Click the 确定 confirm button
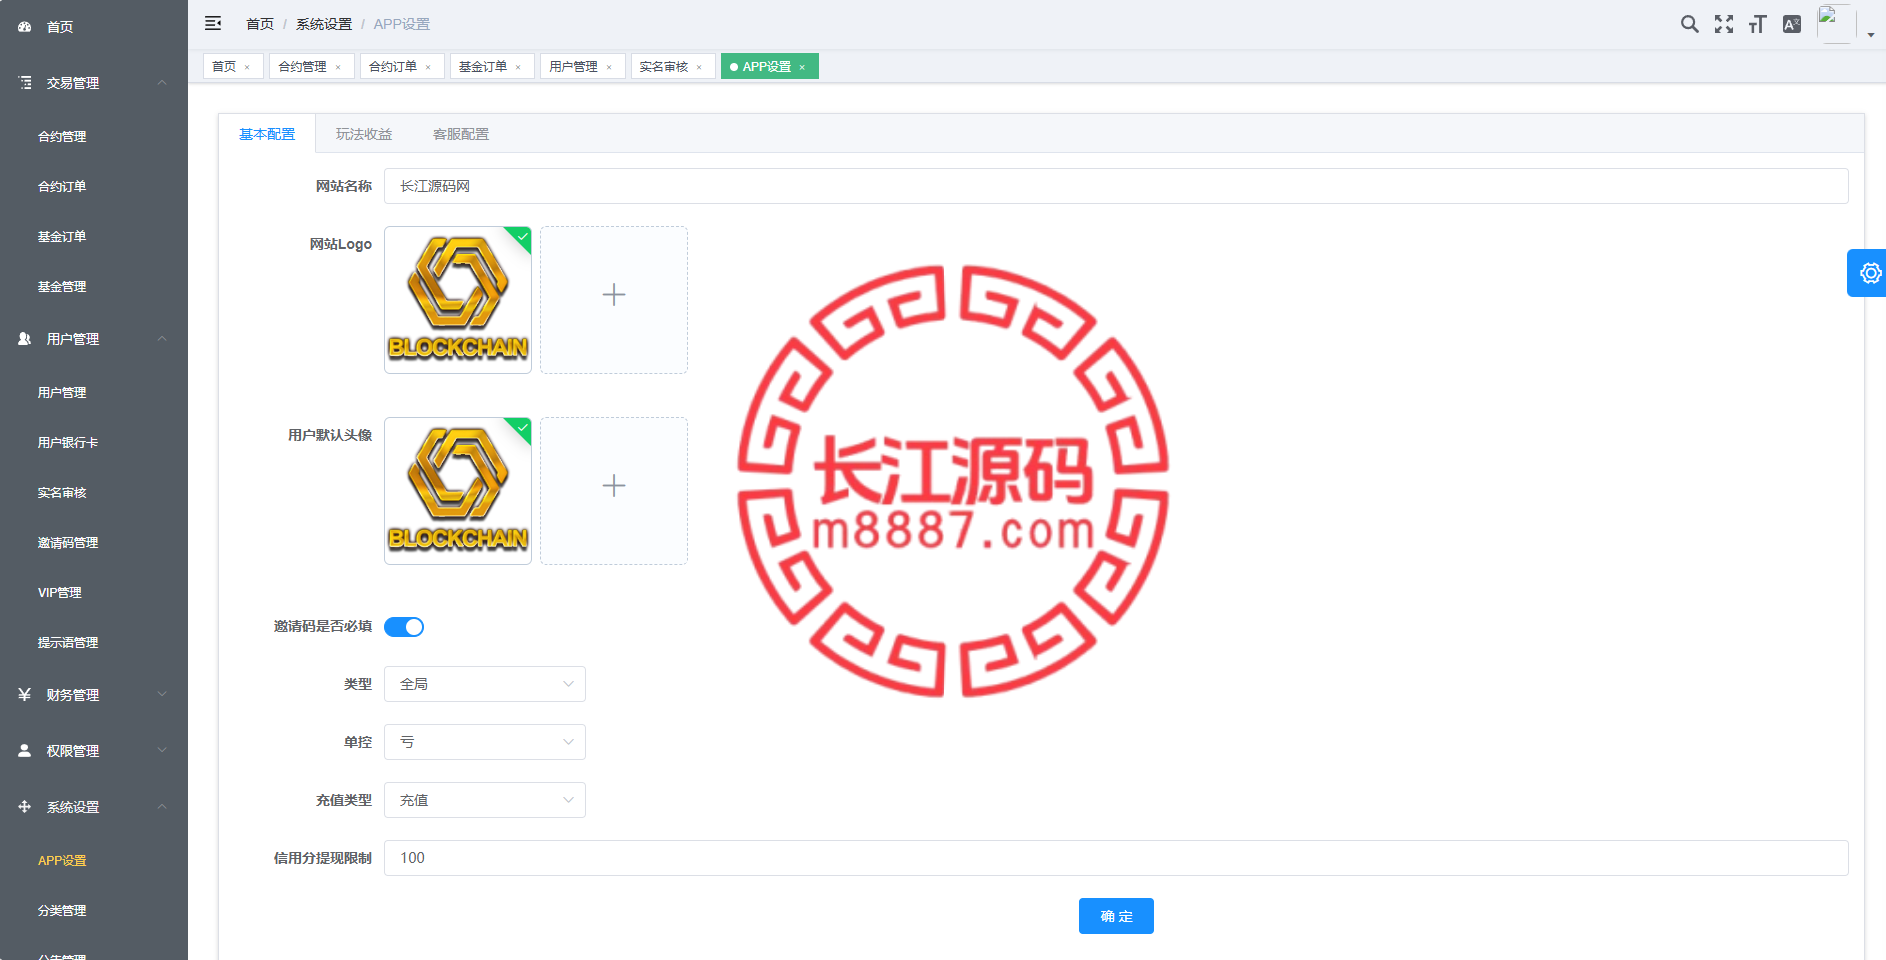Screen dimensions: 1886x960 [x=1115, y=916]
